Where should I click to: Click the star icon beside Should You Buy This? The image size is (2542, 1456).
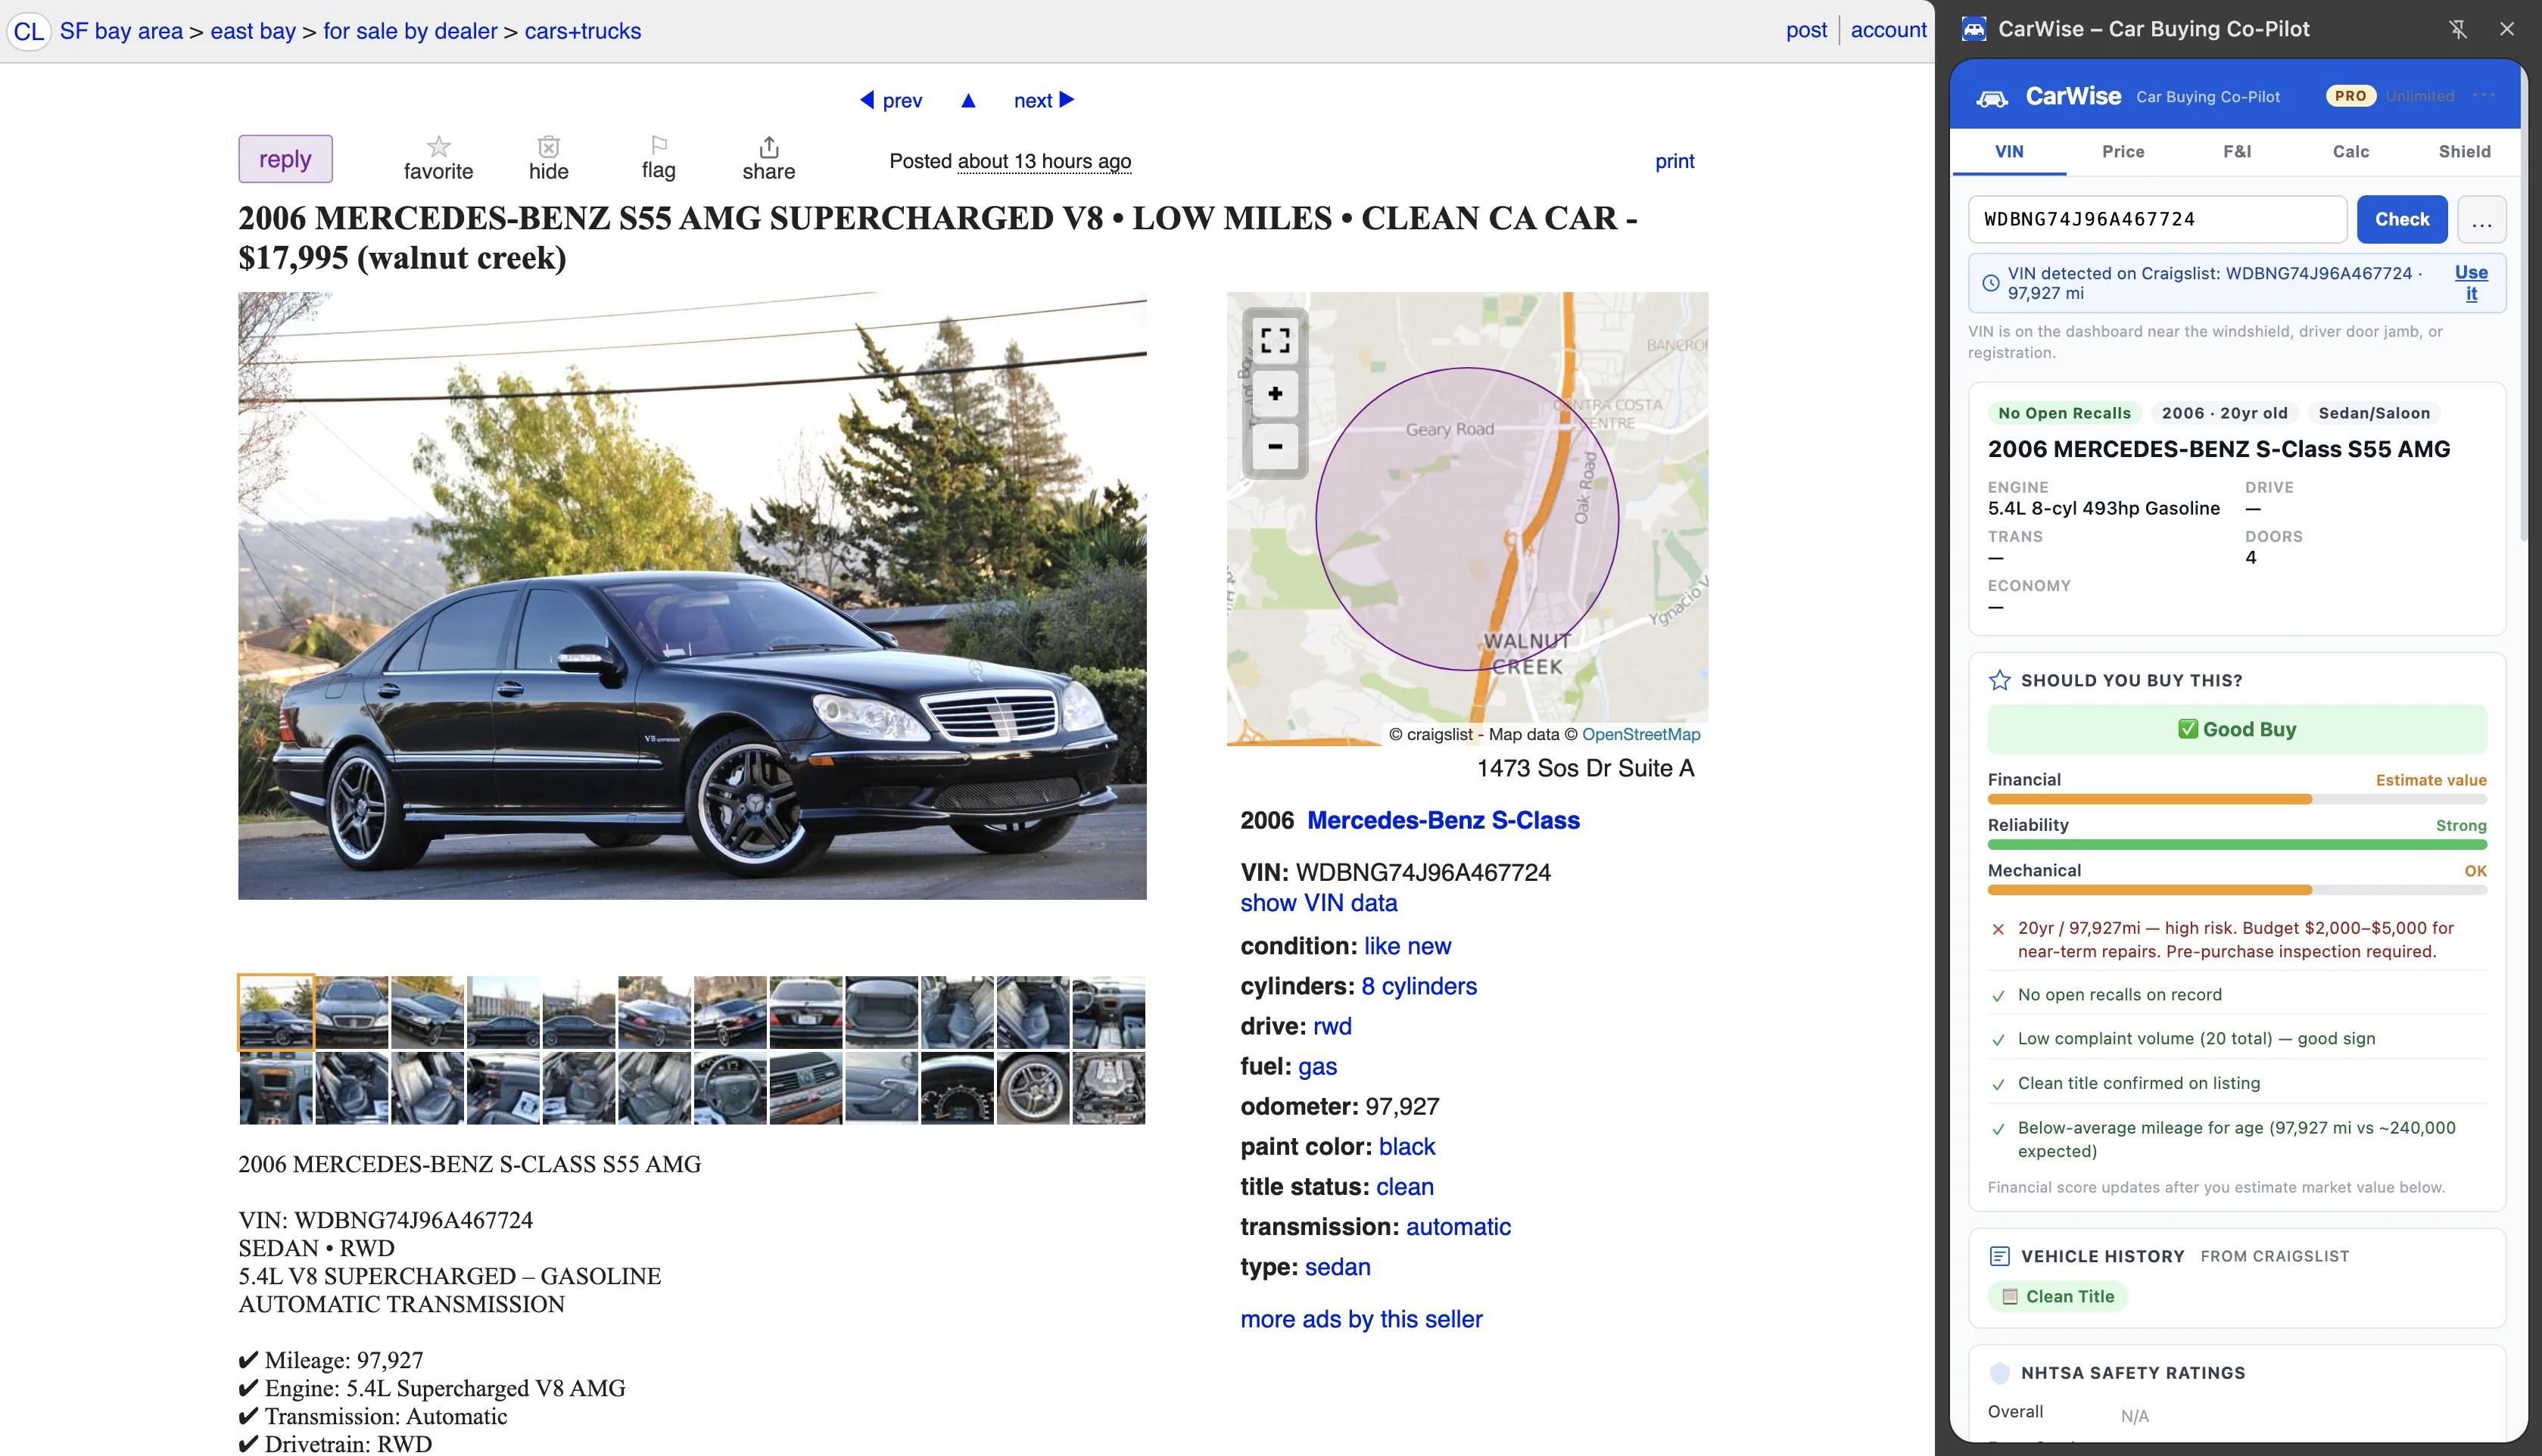(x=1999, y=680)
